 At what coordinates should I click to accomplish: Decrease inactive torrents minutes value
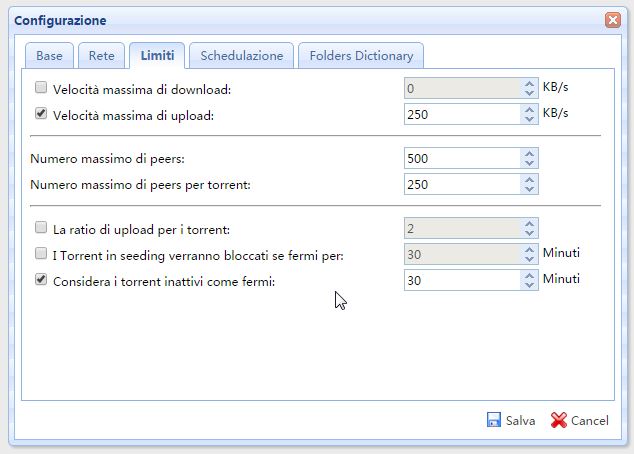click(x=529, y=286)
